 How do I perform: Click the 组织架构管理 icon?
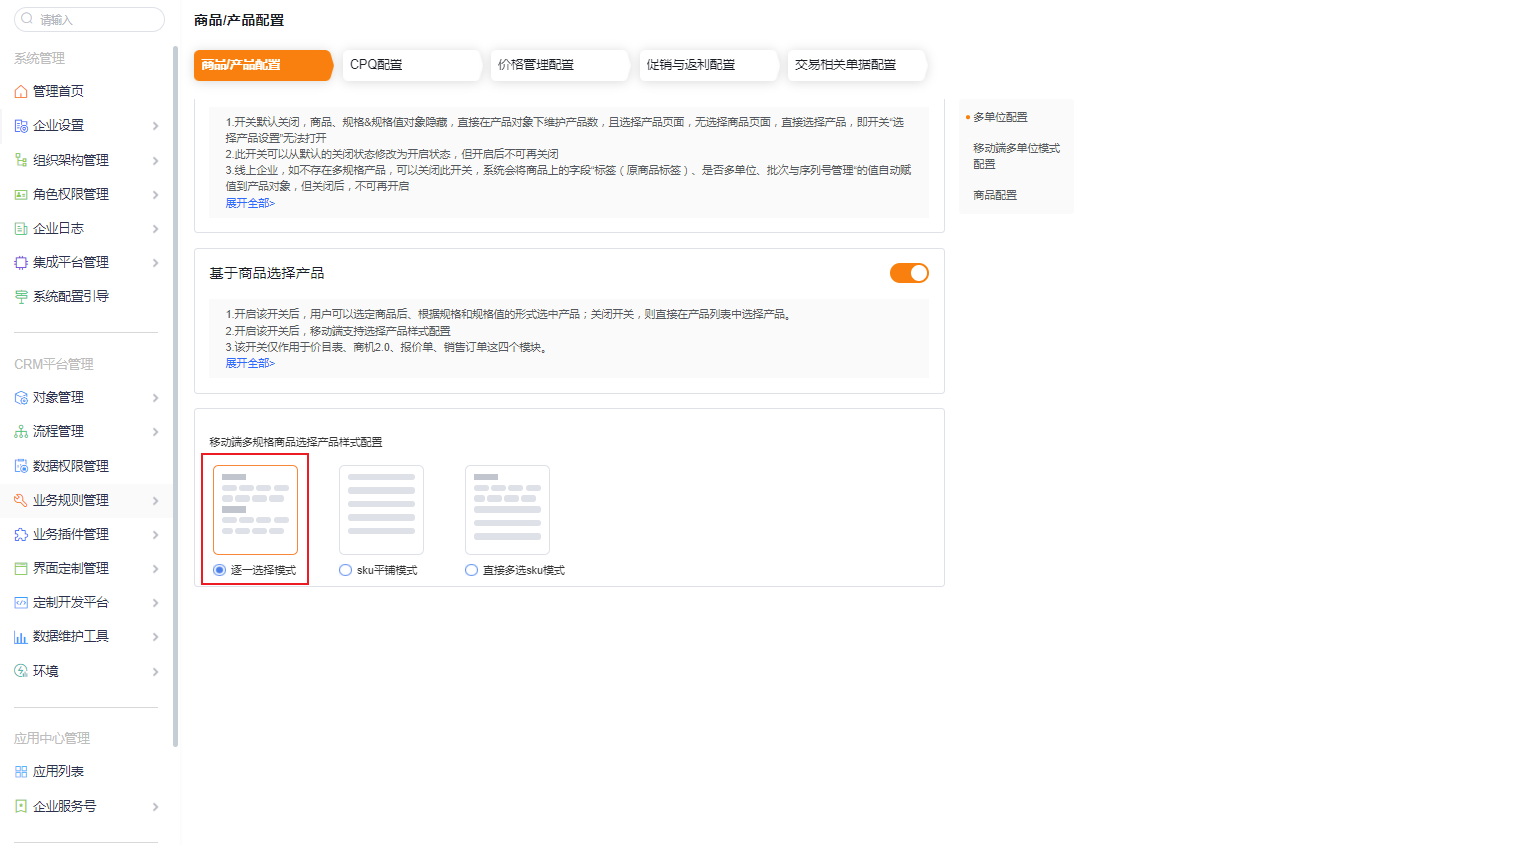(x=21, y=160)
